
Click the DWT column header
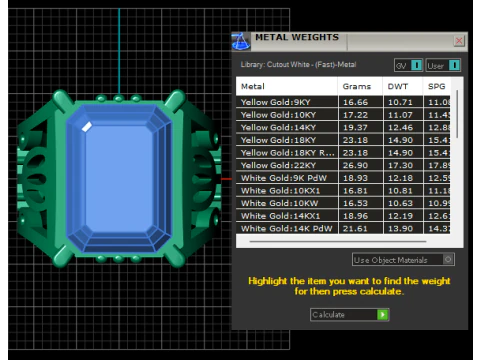(x=403, y=86)
